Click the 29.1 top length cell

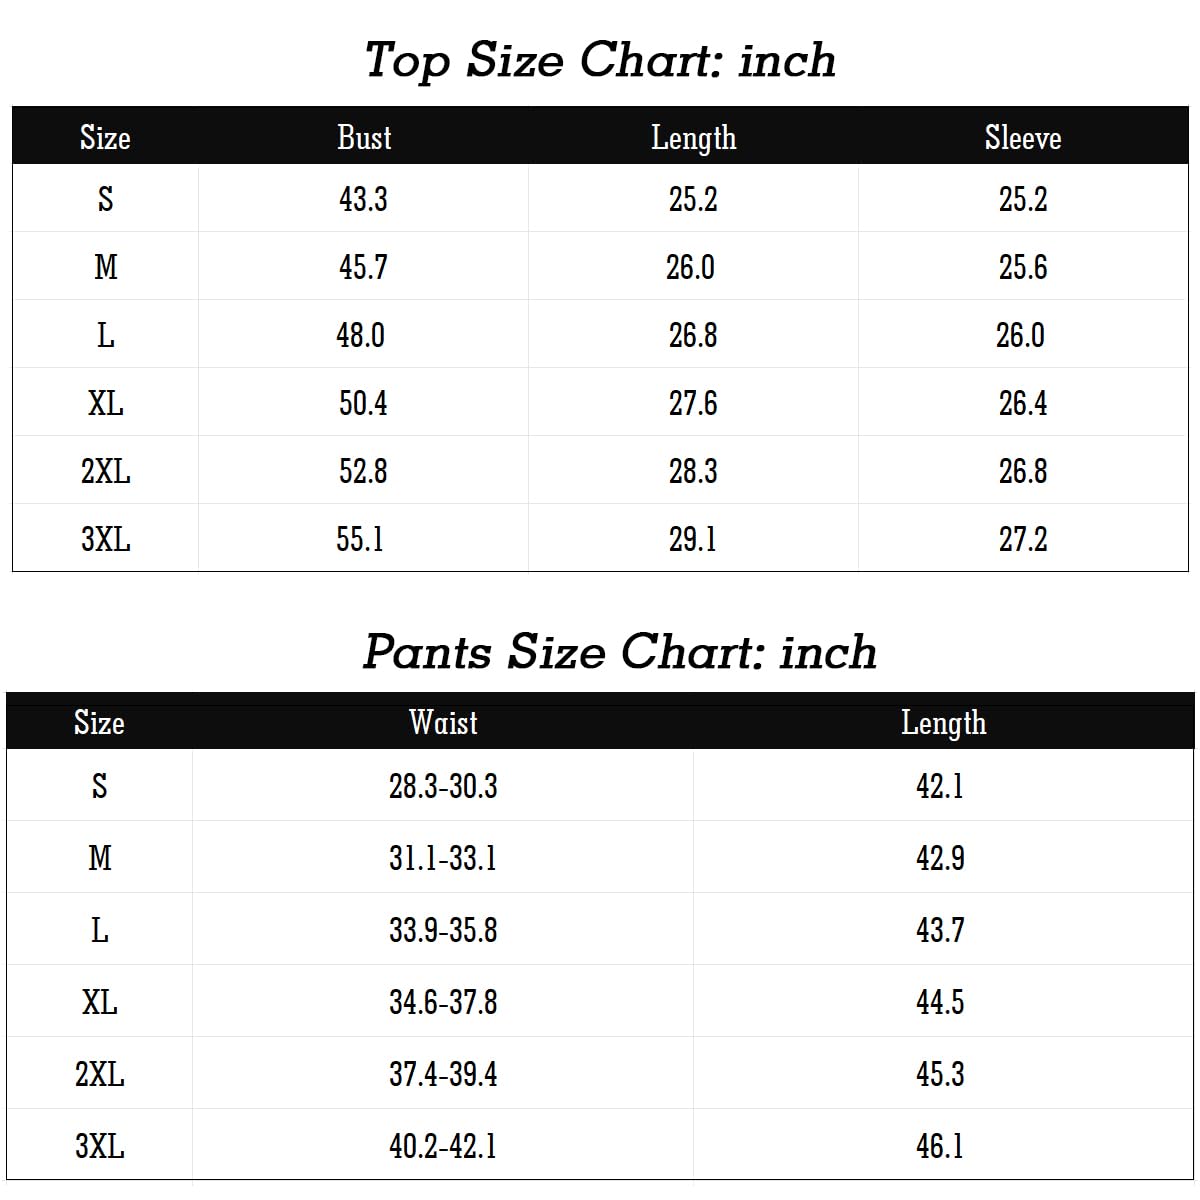693,539
